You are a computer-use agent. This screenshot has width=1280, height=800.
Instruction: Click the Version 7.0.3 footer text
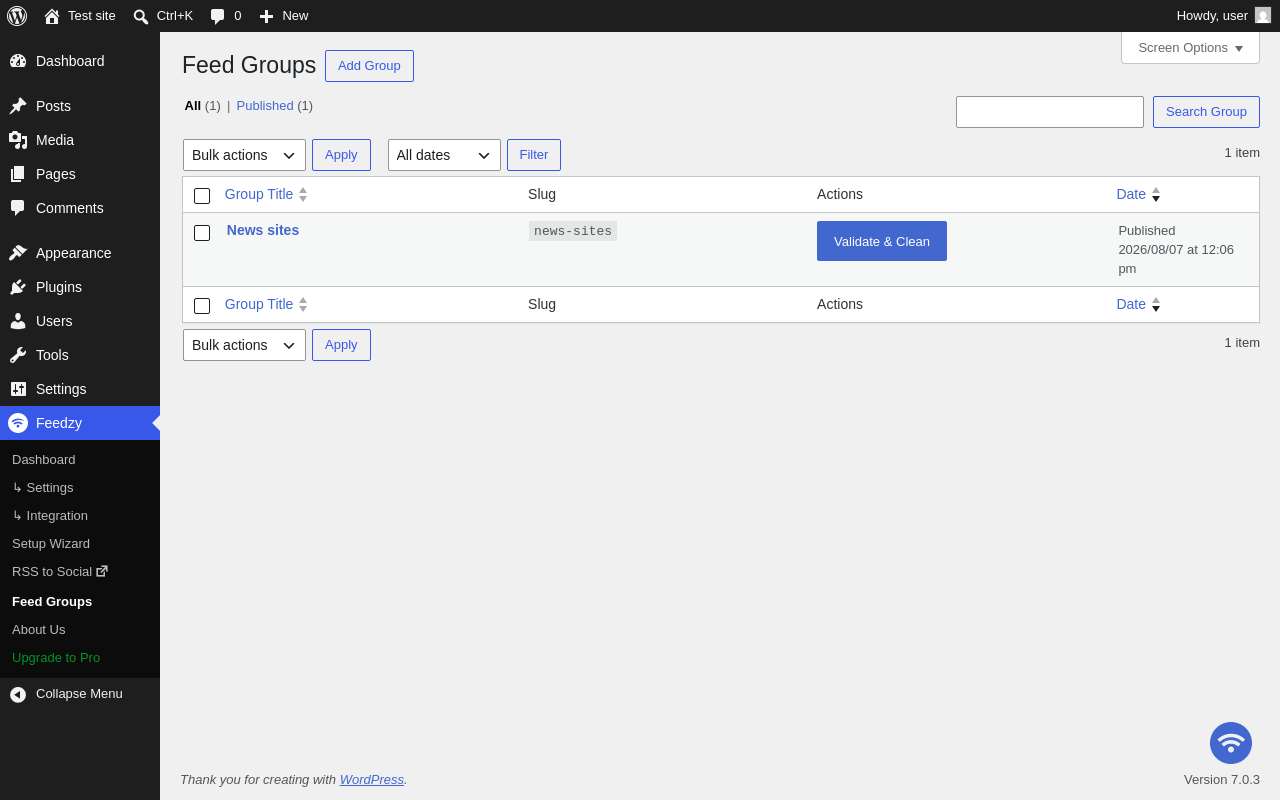[1222, 779]
